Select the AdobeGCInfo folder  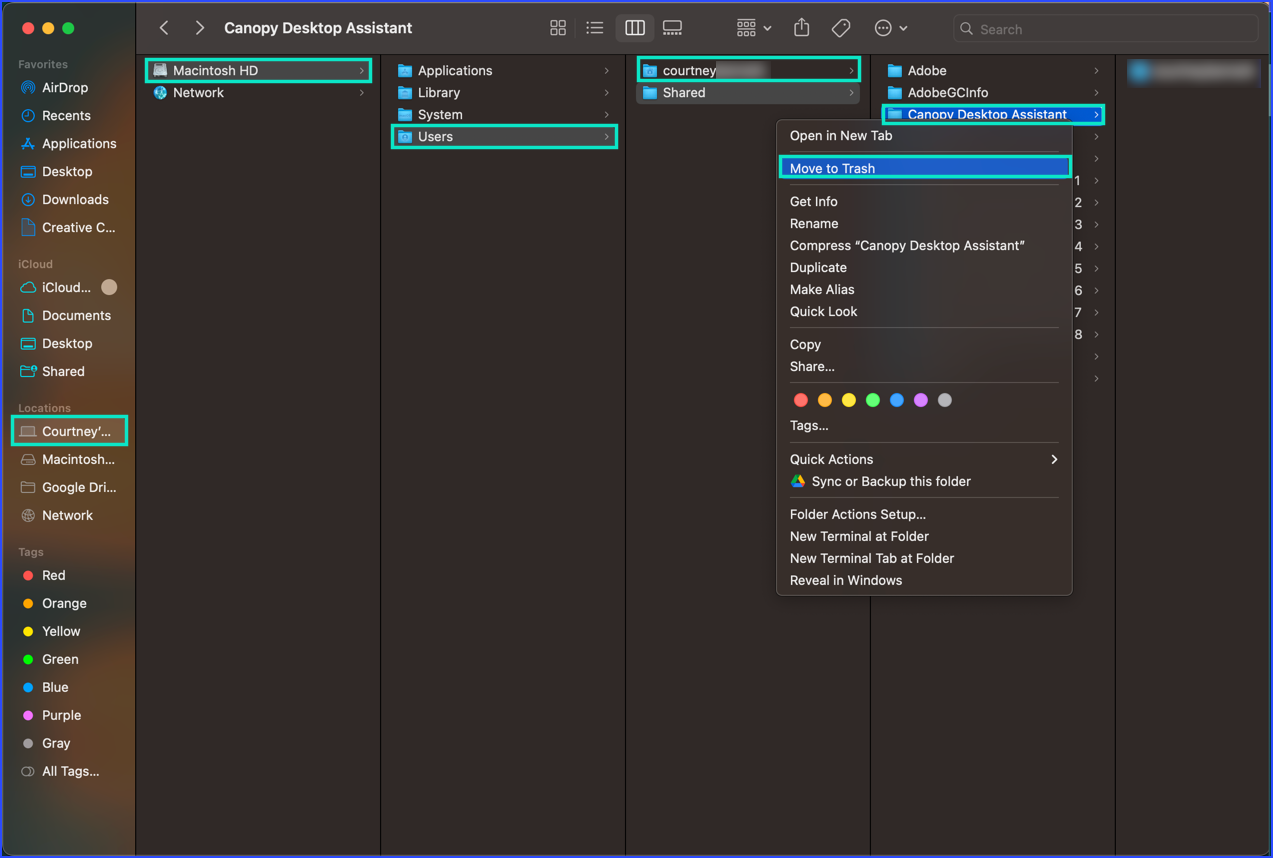point(993,93)
